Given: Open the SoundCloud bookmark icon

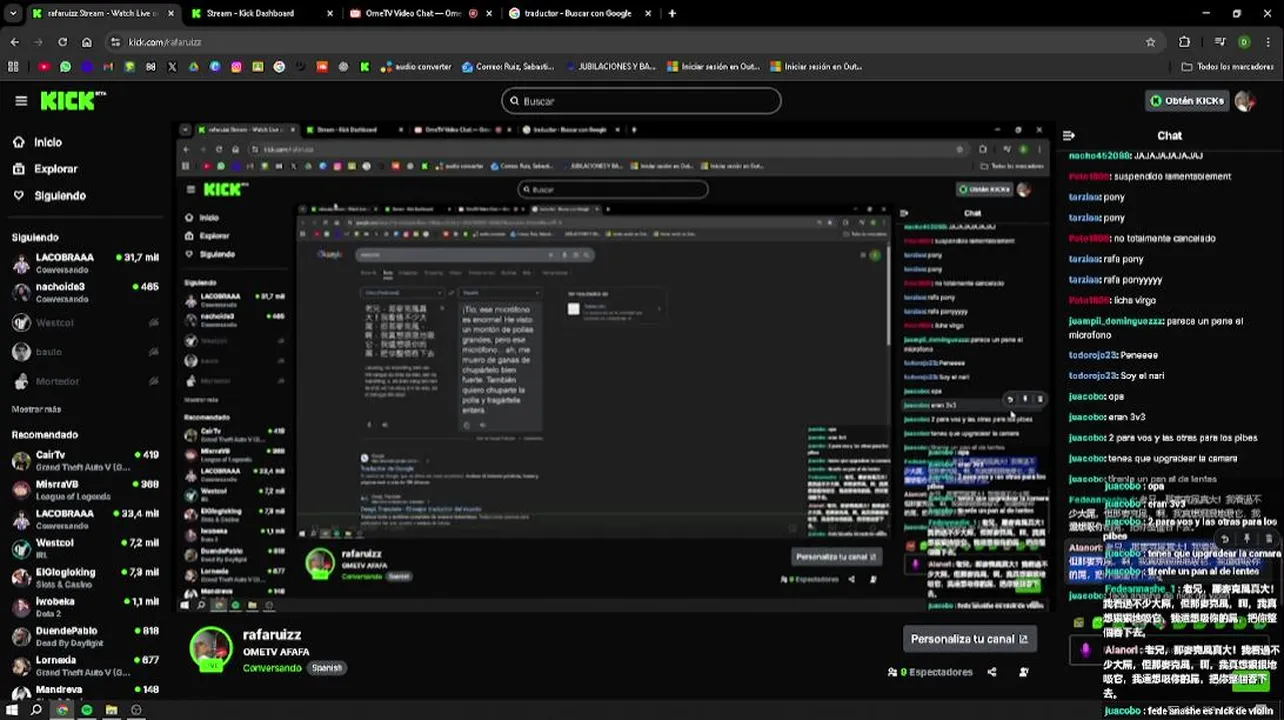Looking at the screenshot, I should point(322,67).
